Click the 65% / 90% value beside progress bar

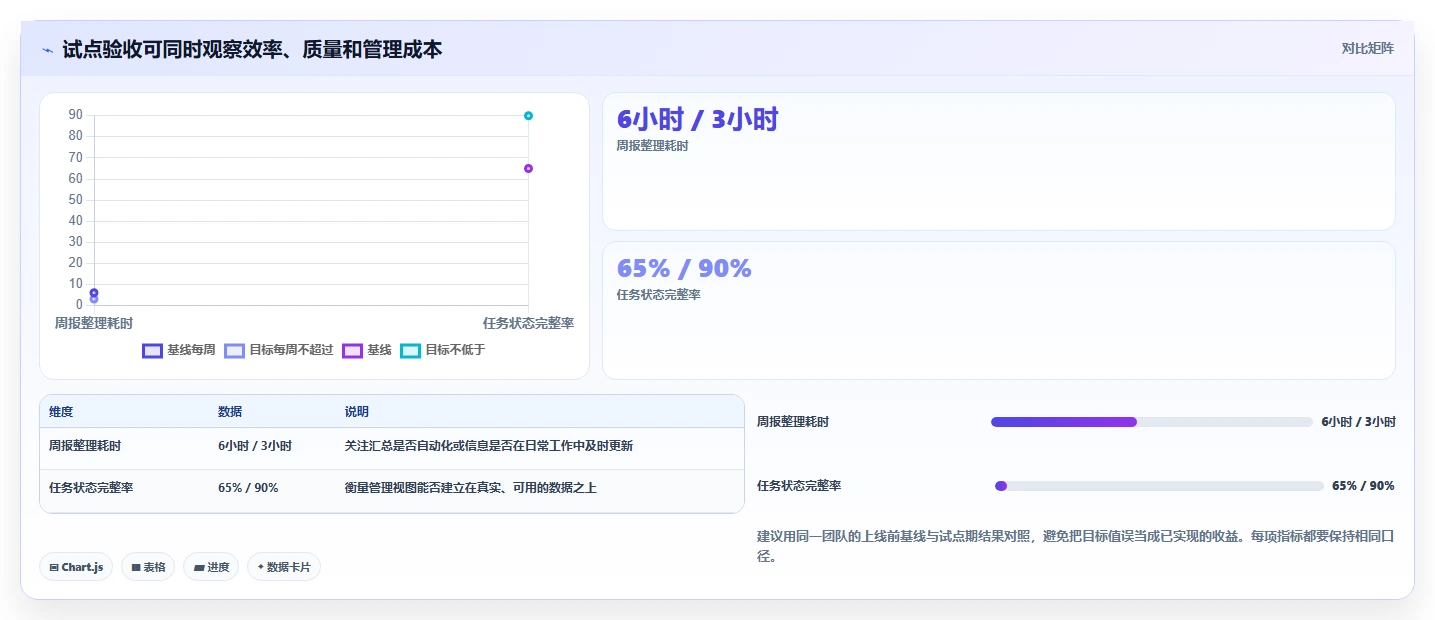pos(1363,486)
